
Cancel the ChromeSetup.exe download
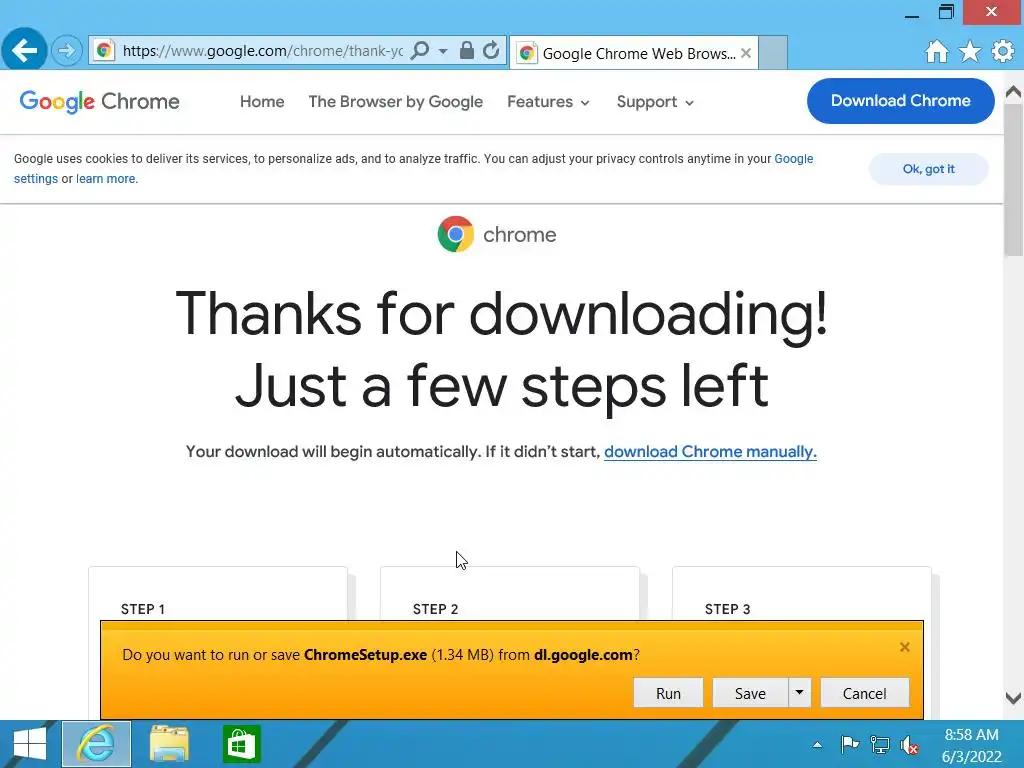[865, 693]
